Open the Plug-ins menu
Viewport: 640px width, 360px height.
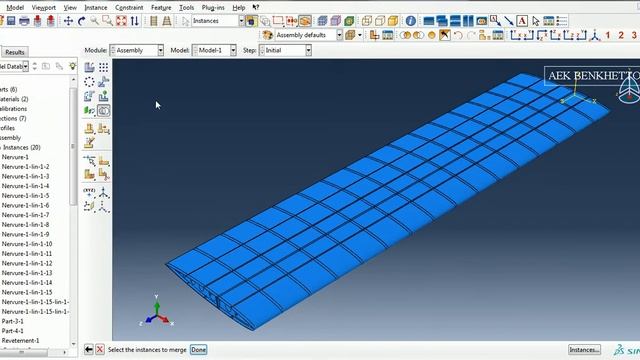pyautogui.click(x=213, y=7)
